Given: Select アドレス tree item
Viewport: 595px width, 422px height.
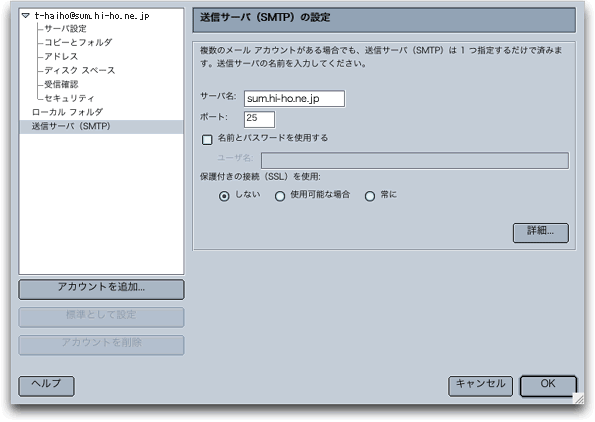Looking at the screenshot, I should pos(61,57).
